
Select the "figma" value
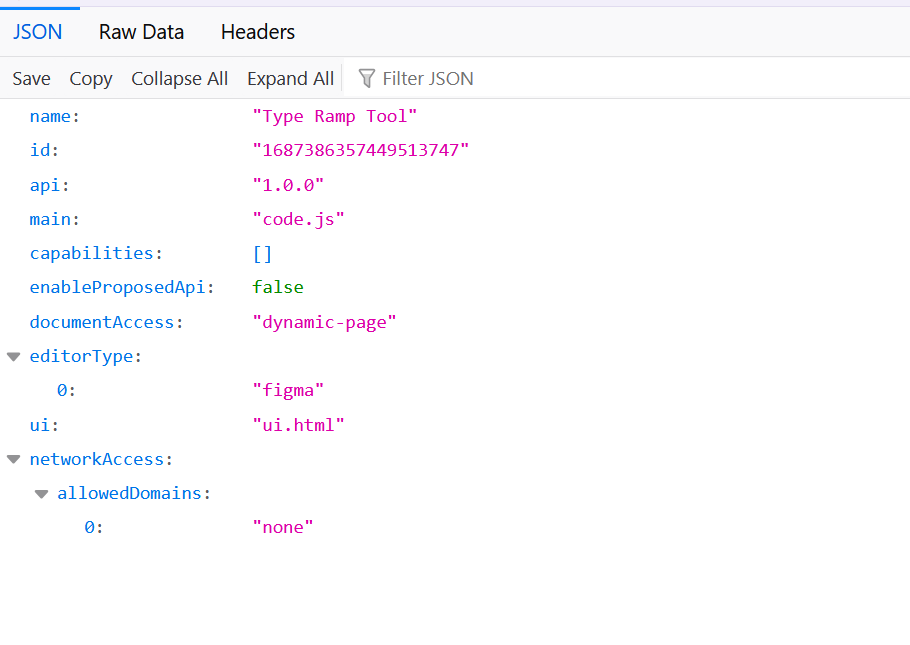[288, 390]
